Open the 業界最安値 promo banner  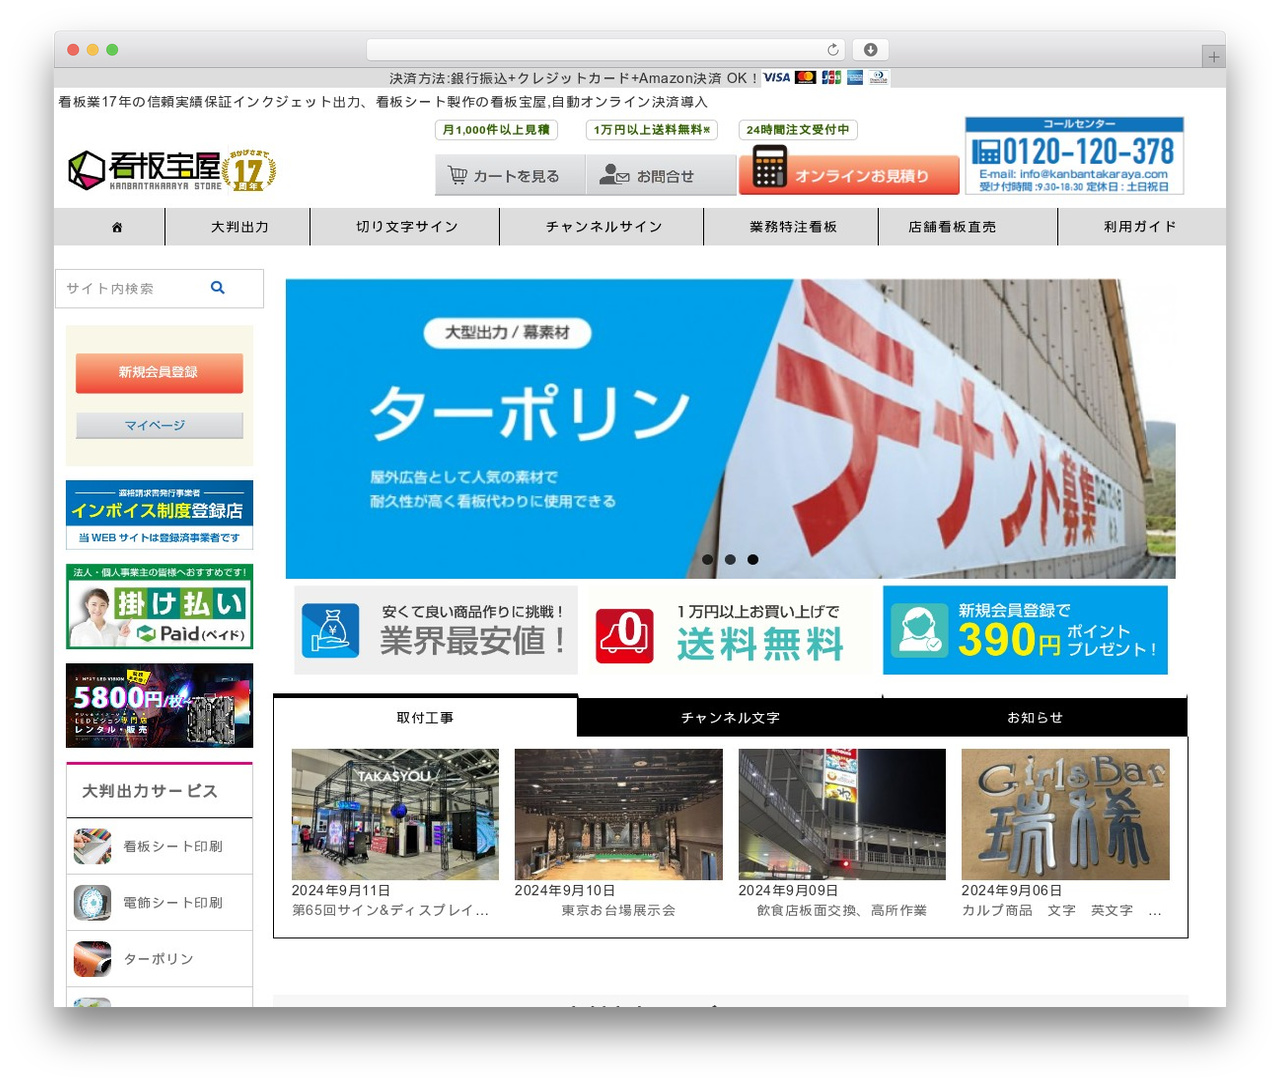(436, 630)
